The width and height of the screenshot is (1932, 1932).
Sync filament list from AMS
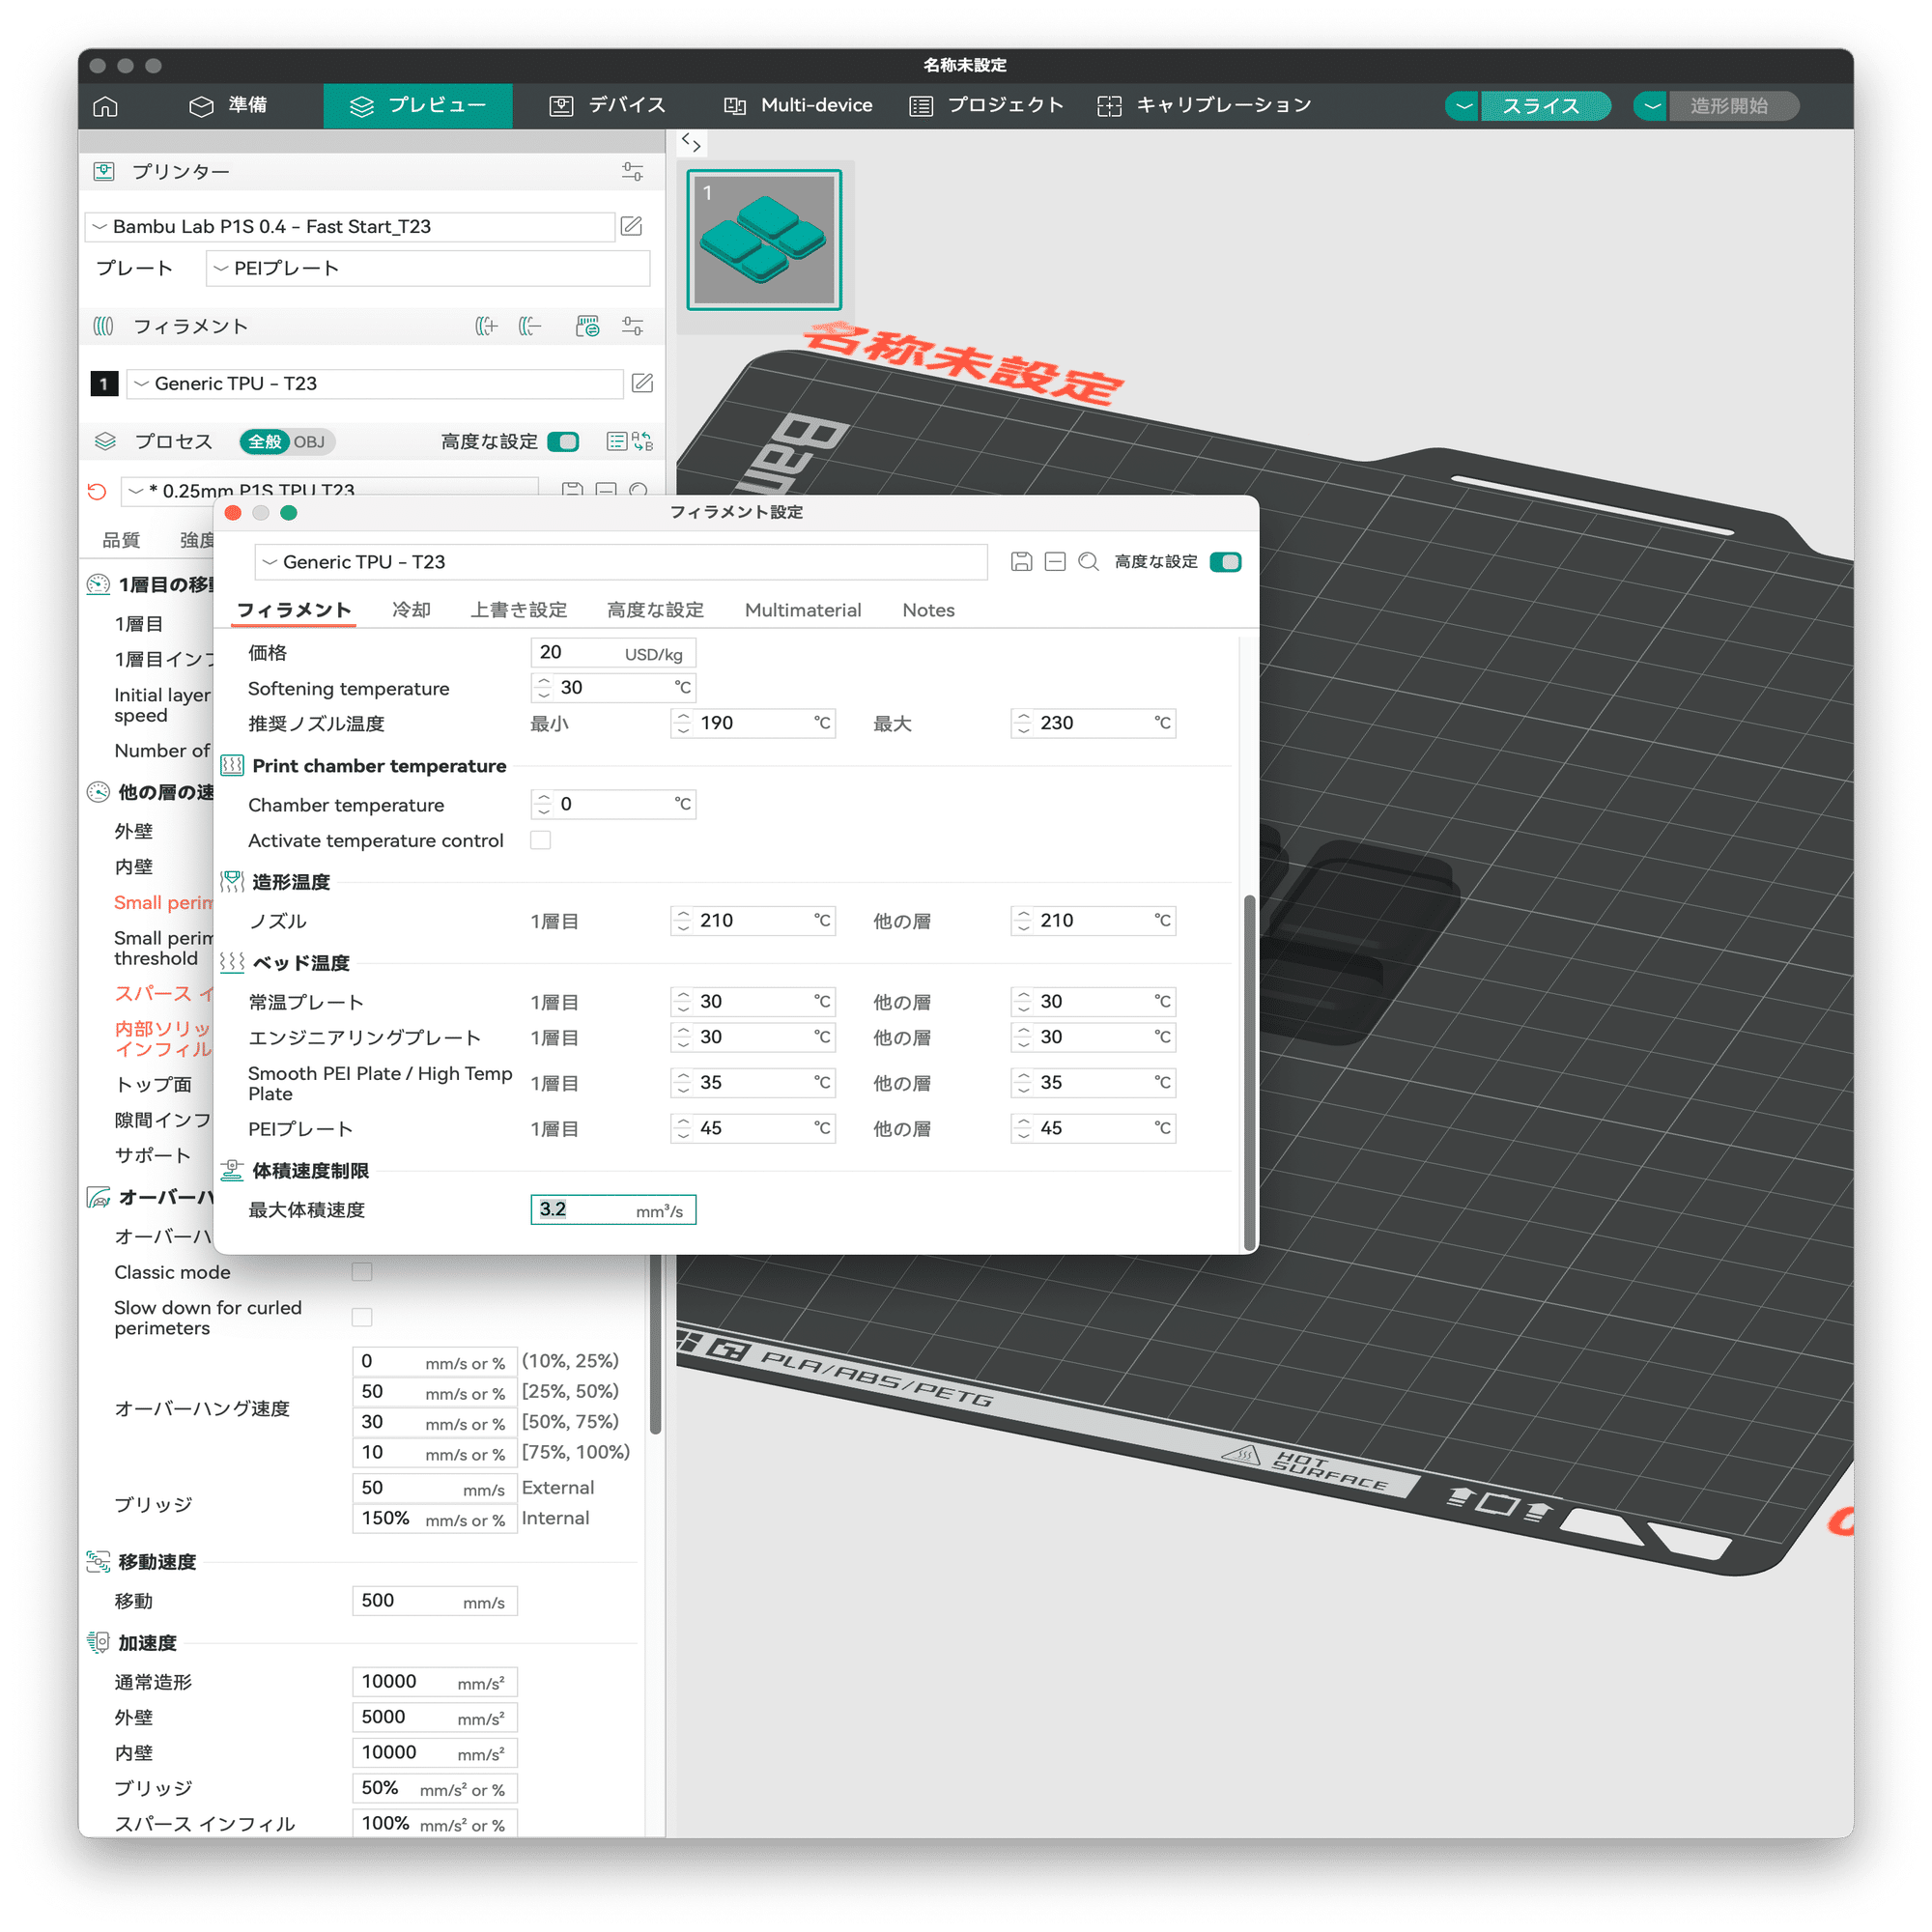(x=588, y=326)
